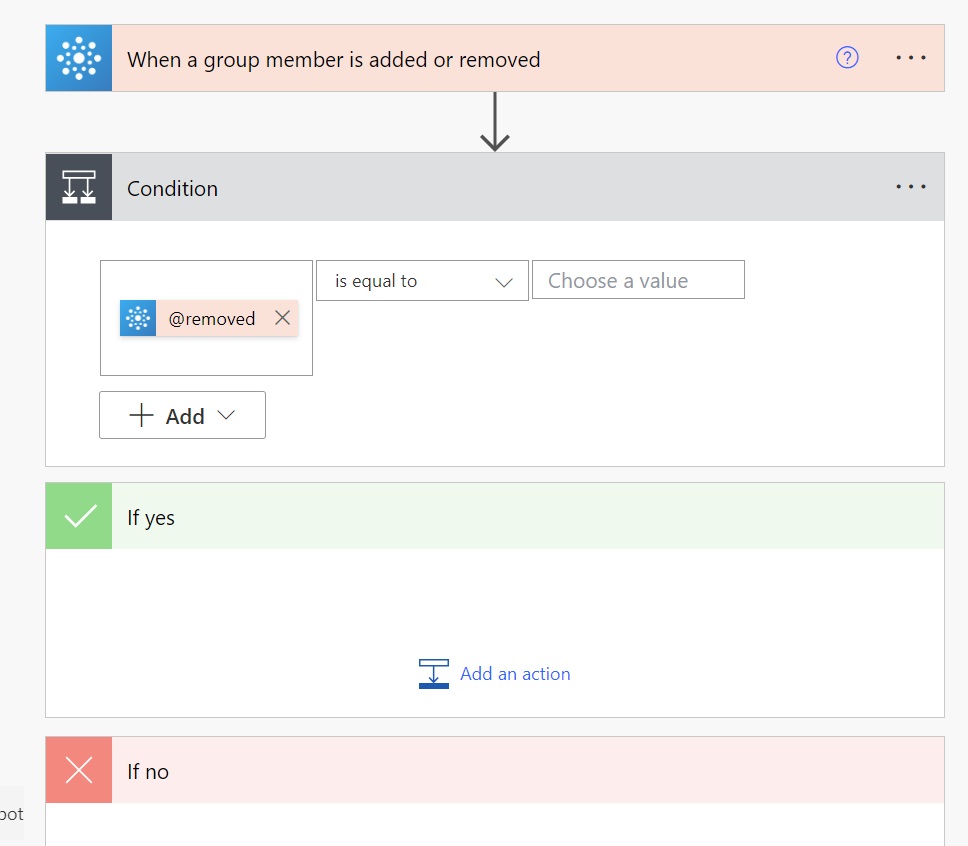Click the Add an action insert icon
The image size is (968, 846).
click(x=433, y=674)
